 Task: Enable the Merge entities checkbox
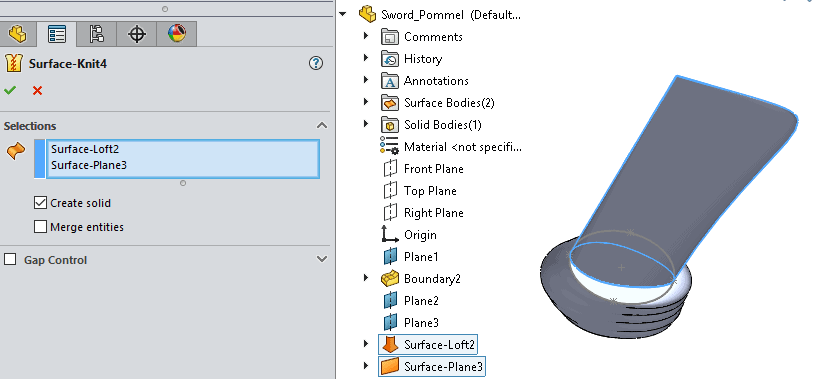tap(40, 227)
